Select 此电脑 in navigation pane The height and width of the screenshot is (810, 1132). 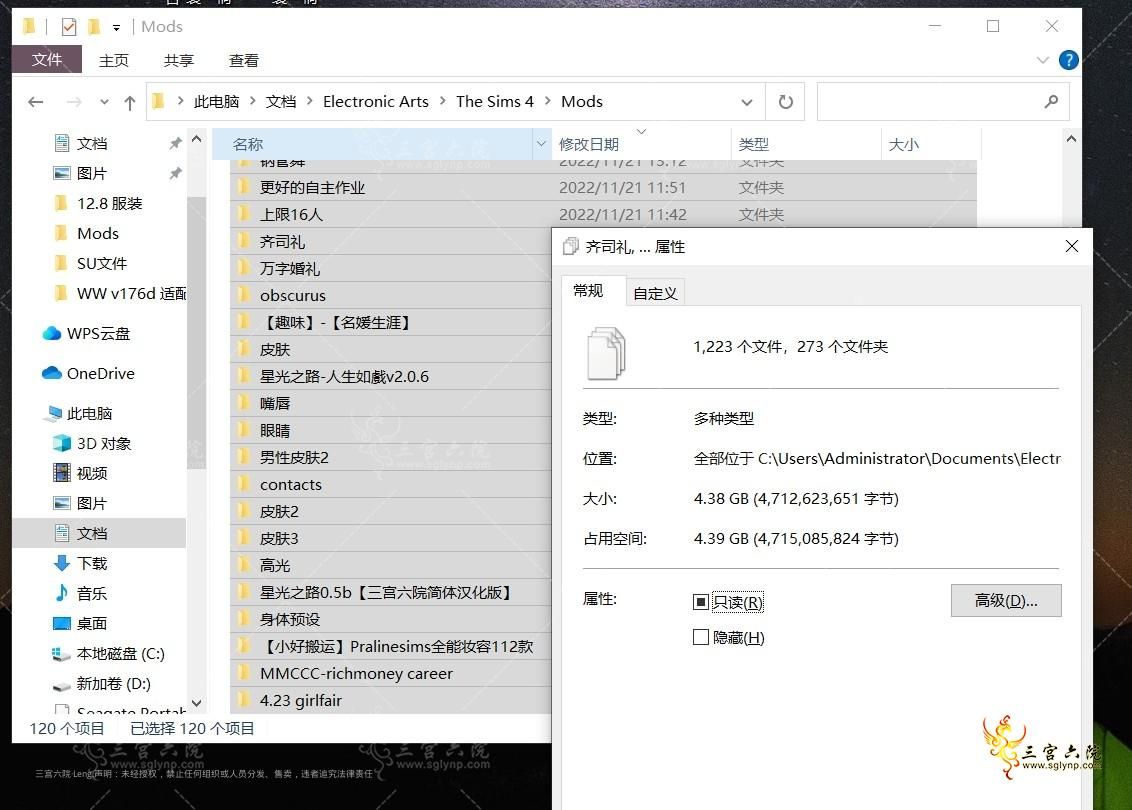(x=89, y=414)
